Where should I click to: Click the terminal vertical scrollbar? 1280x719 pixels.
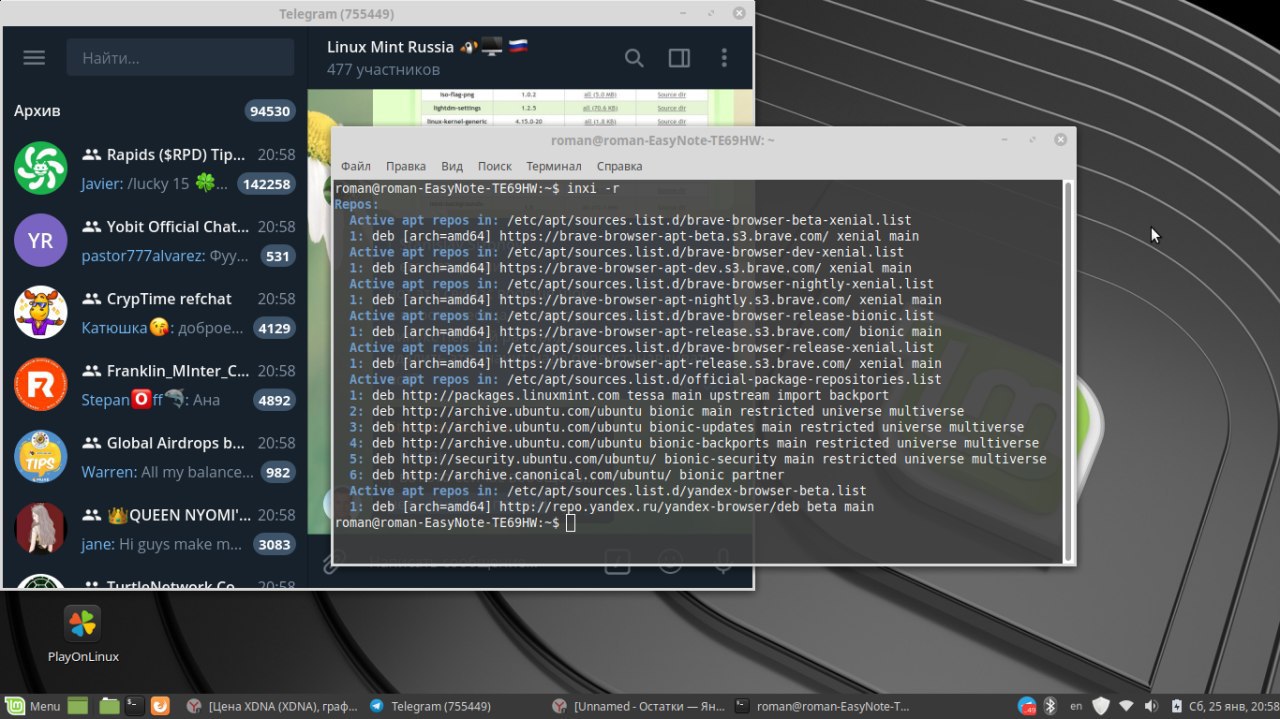click(x=1068, y=370)
